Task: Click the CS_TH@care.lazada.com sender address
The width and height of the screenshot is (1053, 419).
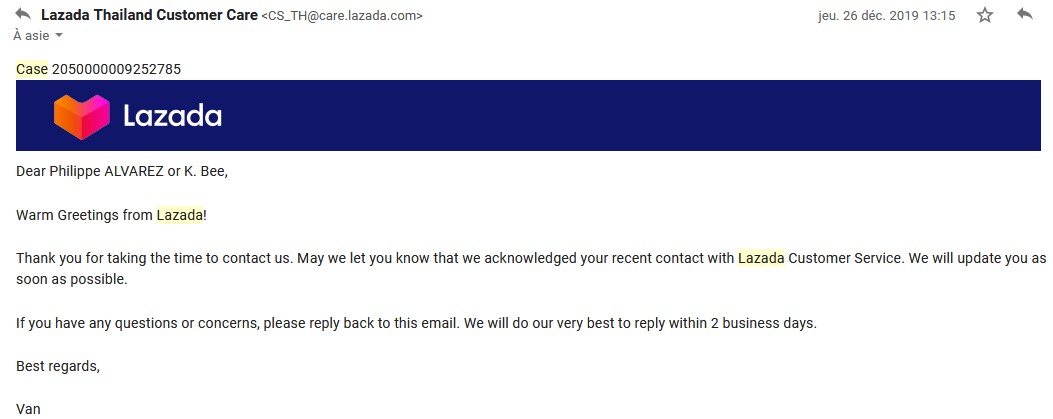Action: [x=342, y=15]
